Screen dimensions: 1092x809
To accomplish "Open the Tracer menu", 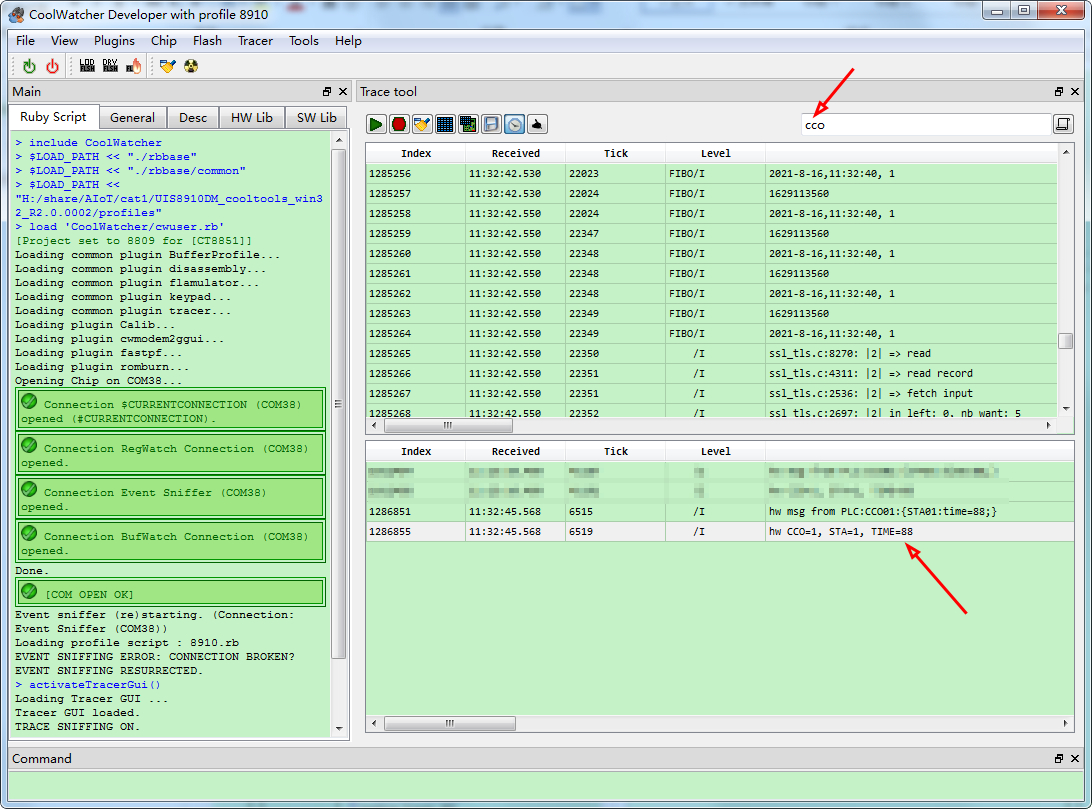I will [x=255, y=41].
